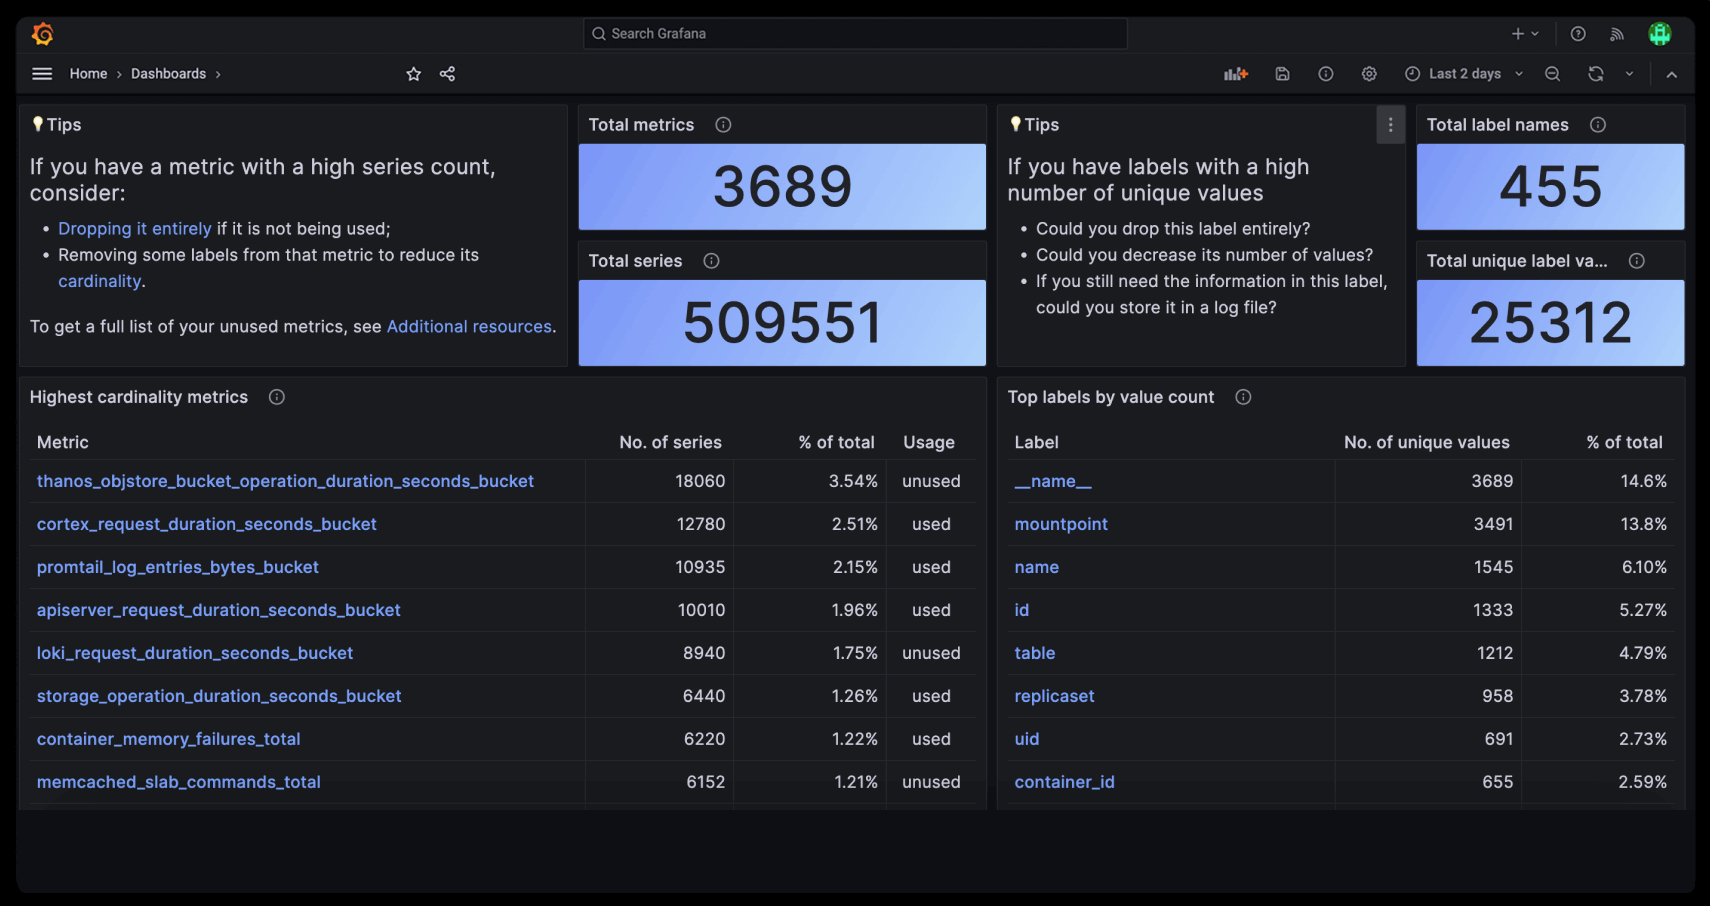Zoom out the time range

point(1552,73)
